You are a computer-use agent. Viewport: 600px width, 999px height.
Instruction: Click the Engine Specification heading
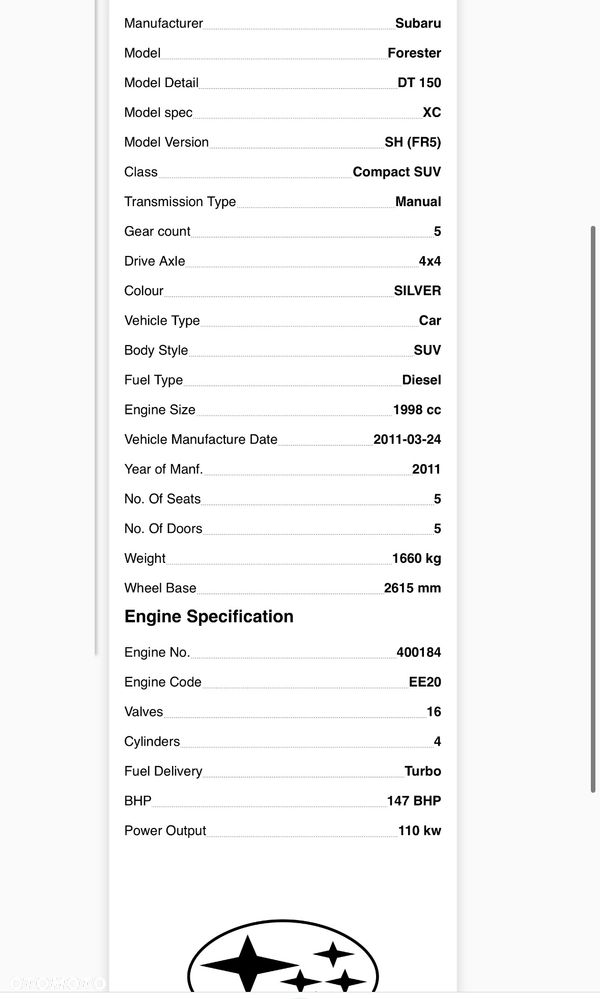209,616
